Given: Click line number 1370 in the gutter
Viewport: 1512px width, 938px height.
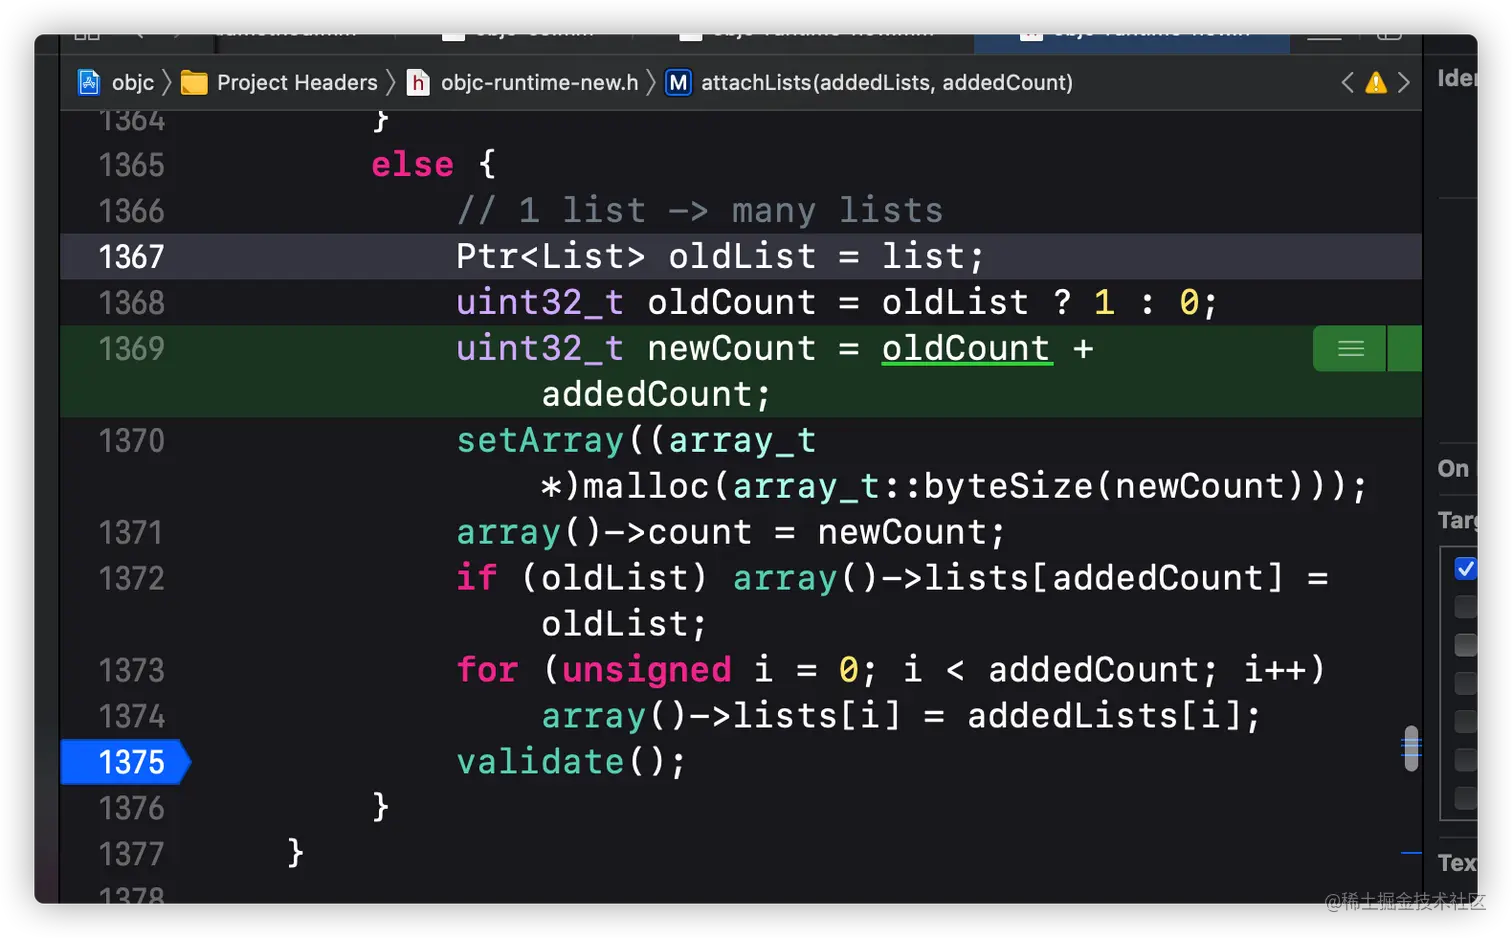Looking at the screenshot, I should (x=131, y=441).
